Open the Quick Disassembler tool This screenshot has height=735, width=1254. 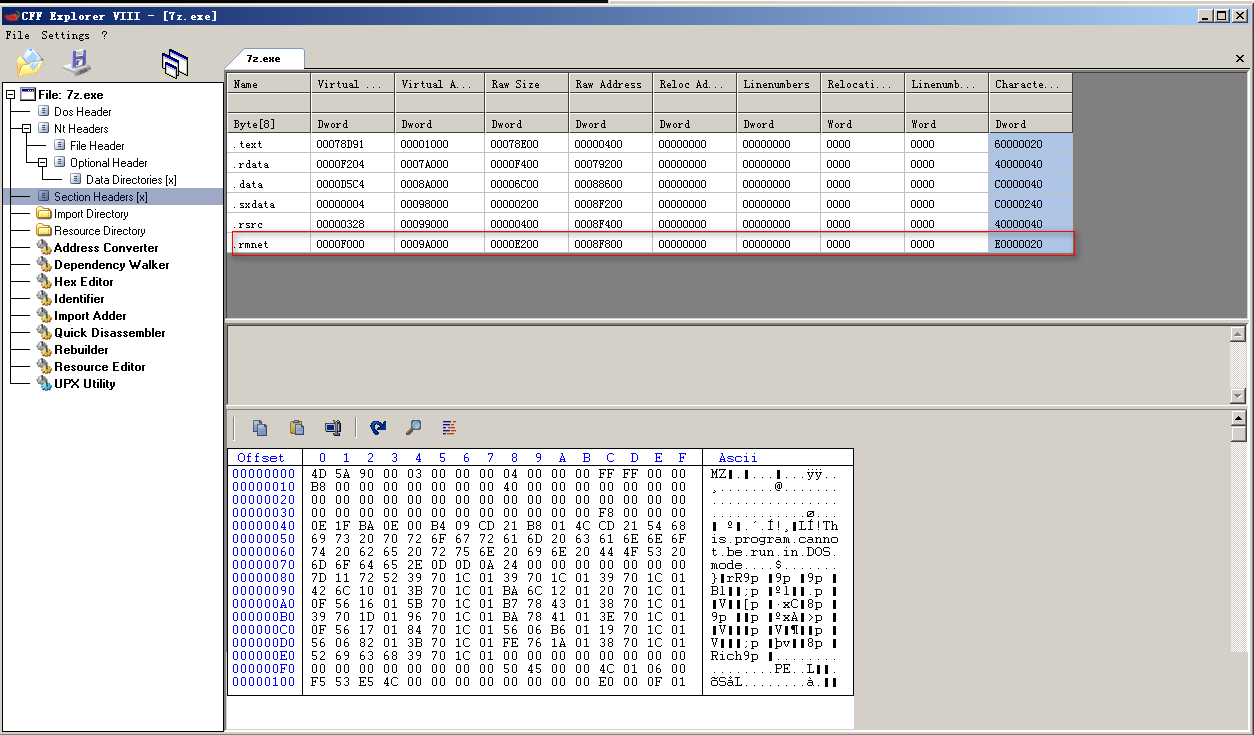pyautogui.click(x=110, y=333)
